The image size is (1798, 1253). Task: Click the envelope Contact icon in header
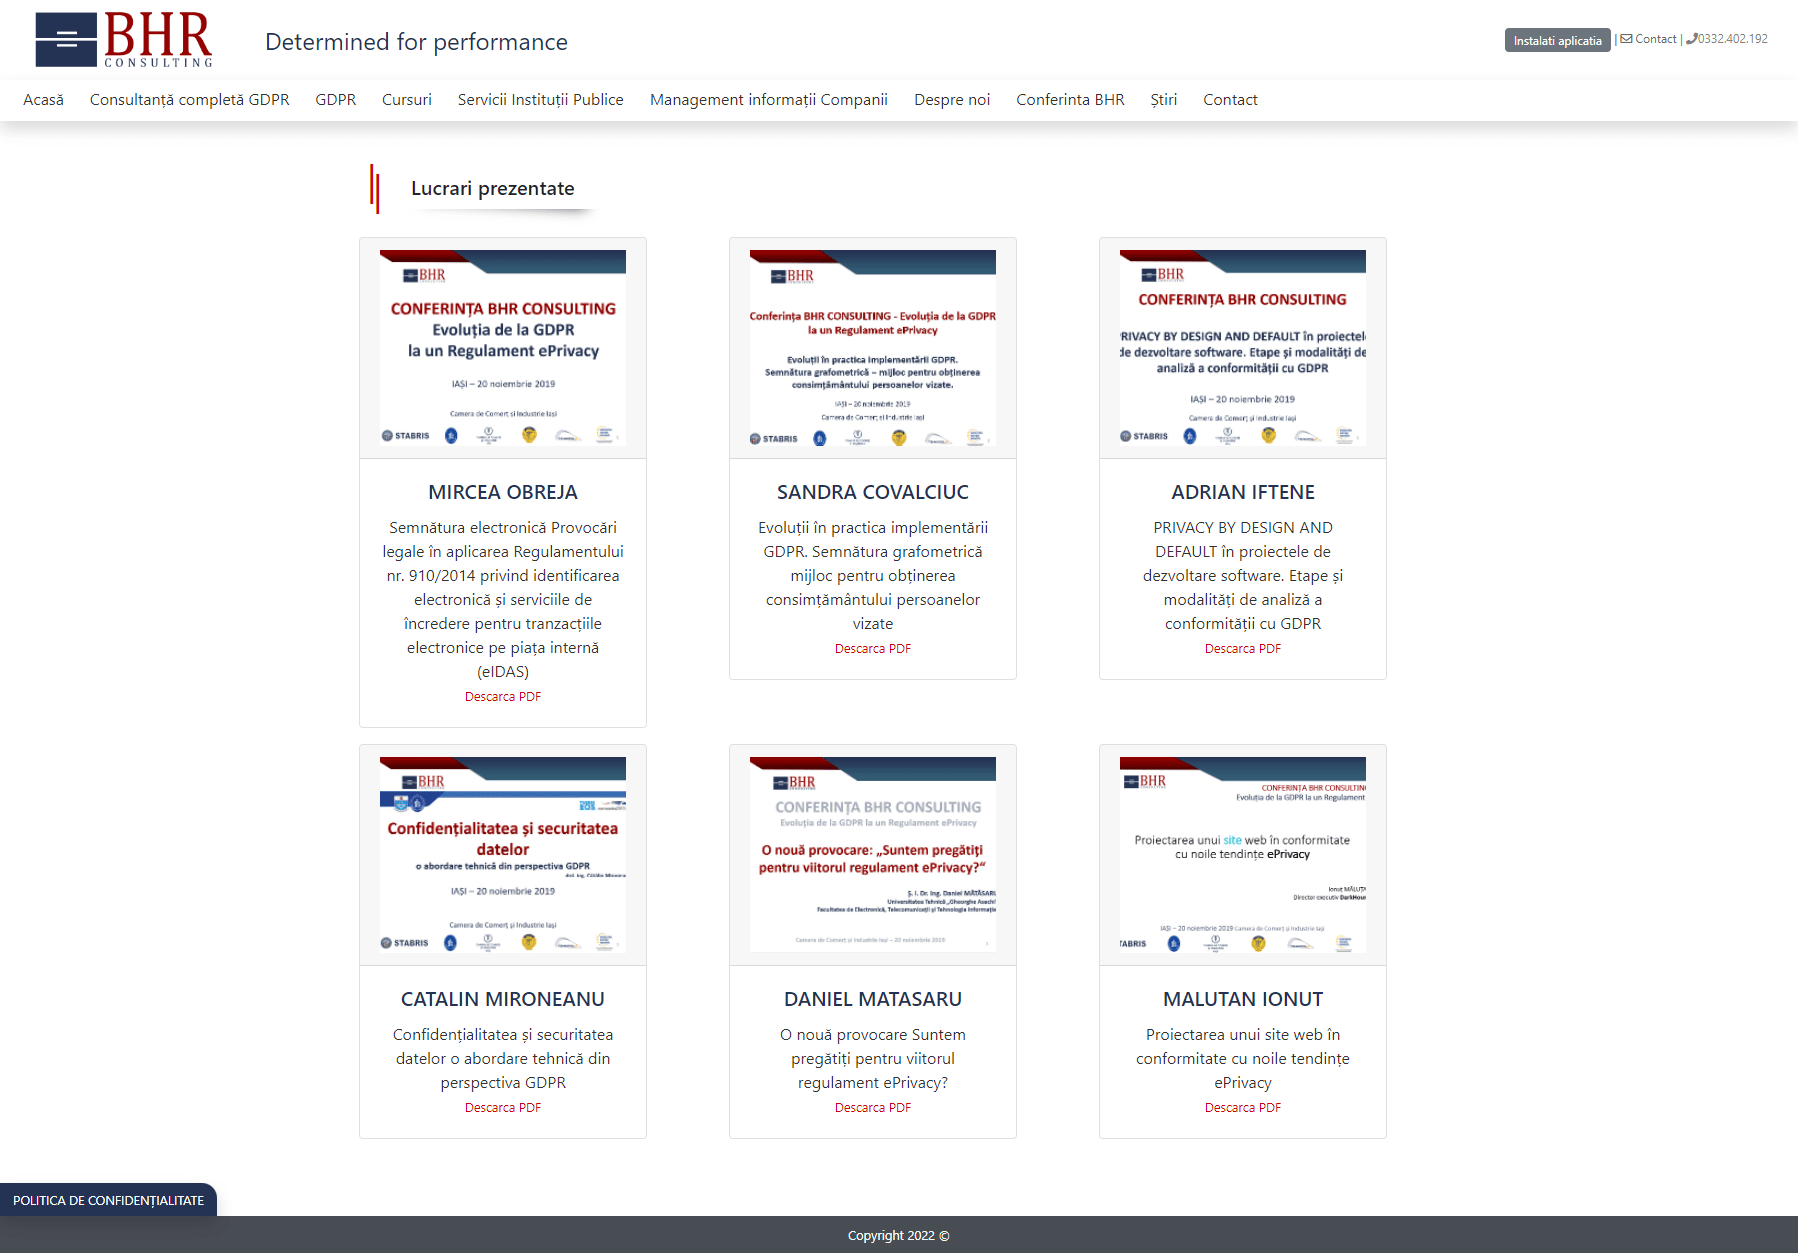1626,39
